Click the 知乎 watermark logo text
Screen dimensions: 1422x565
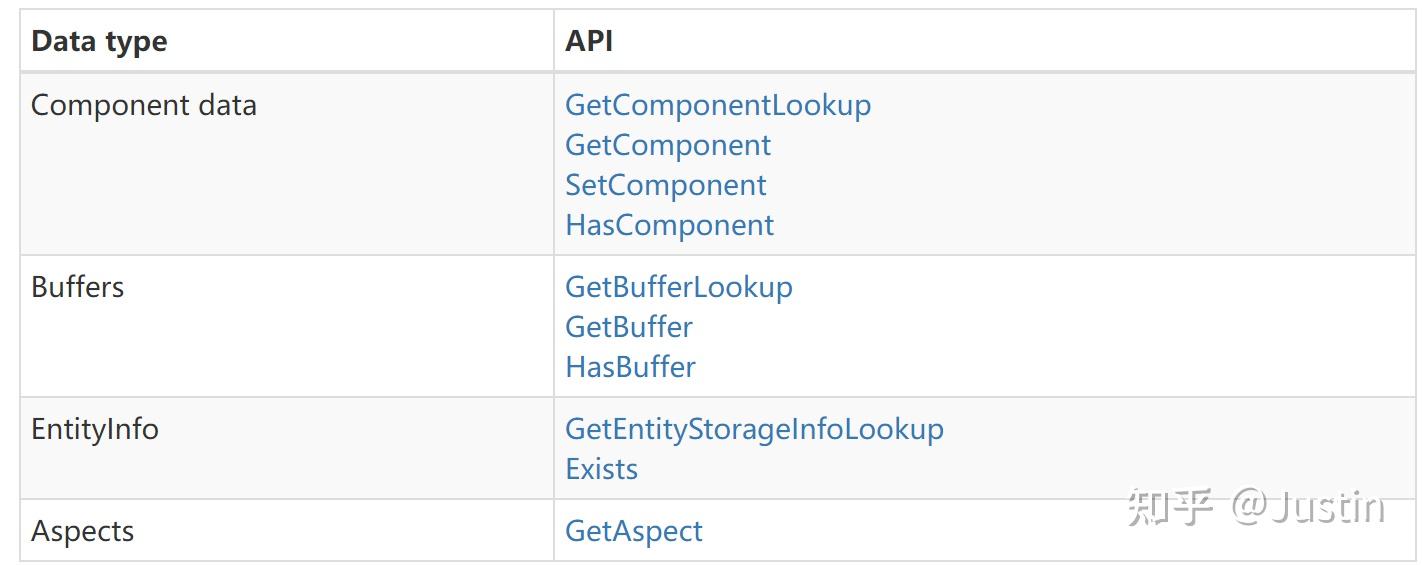tap(1170, 507)
